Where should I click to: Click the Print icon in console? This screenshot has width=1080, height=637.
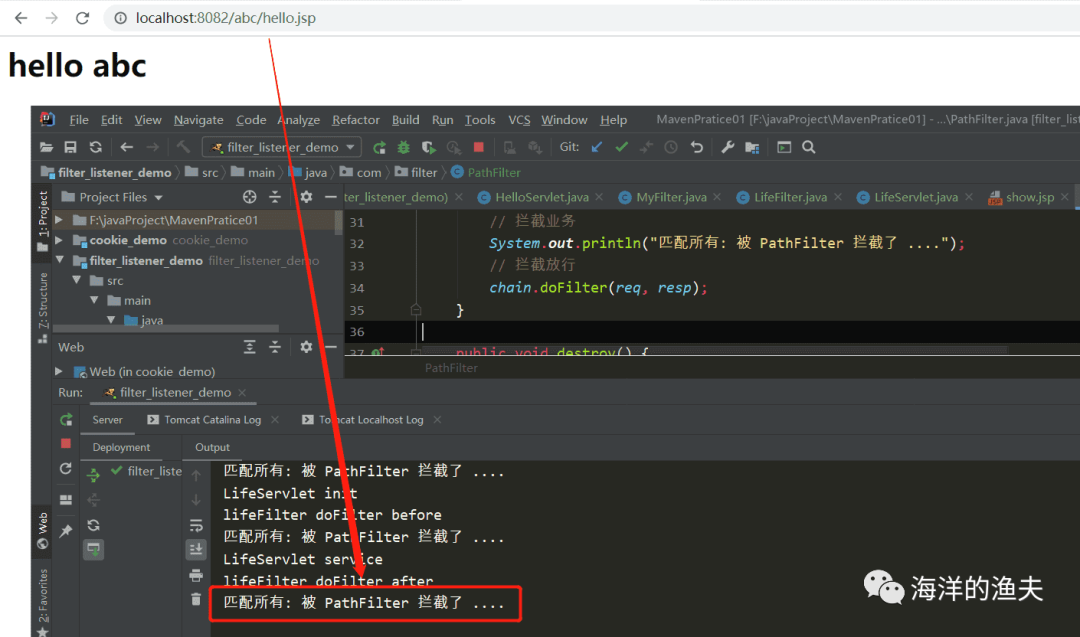[196, 575]
